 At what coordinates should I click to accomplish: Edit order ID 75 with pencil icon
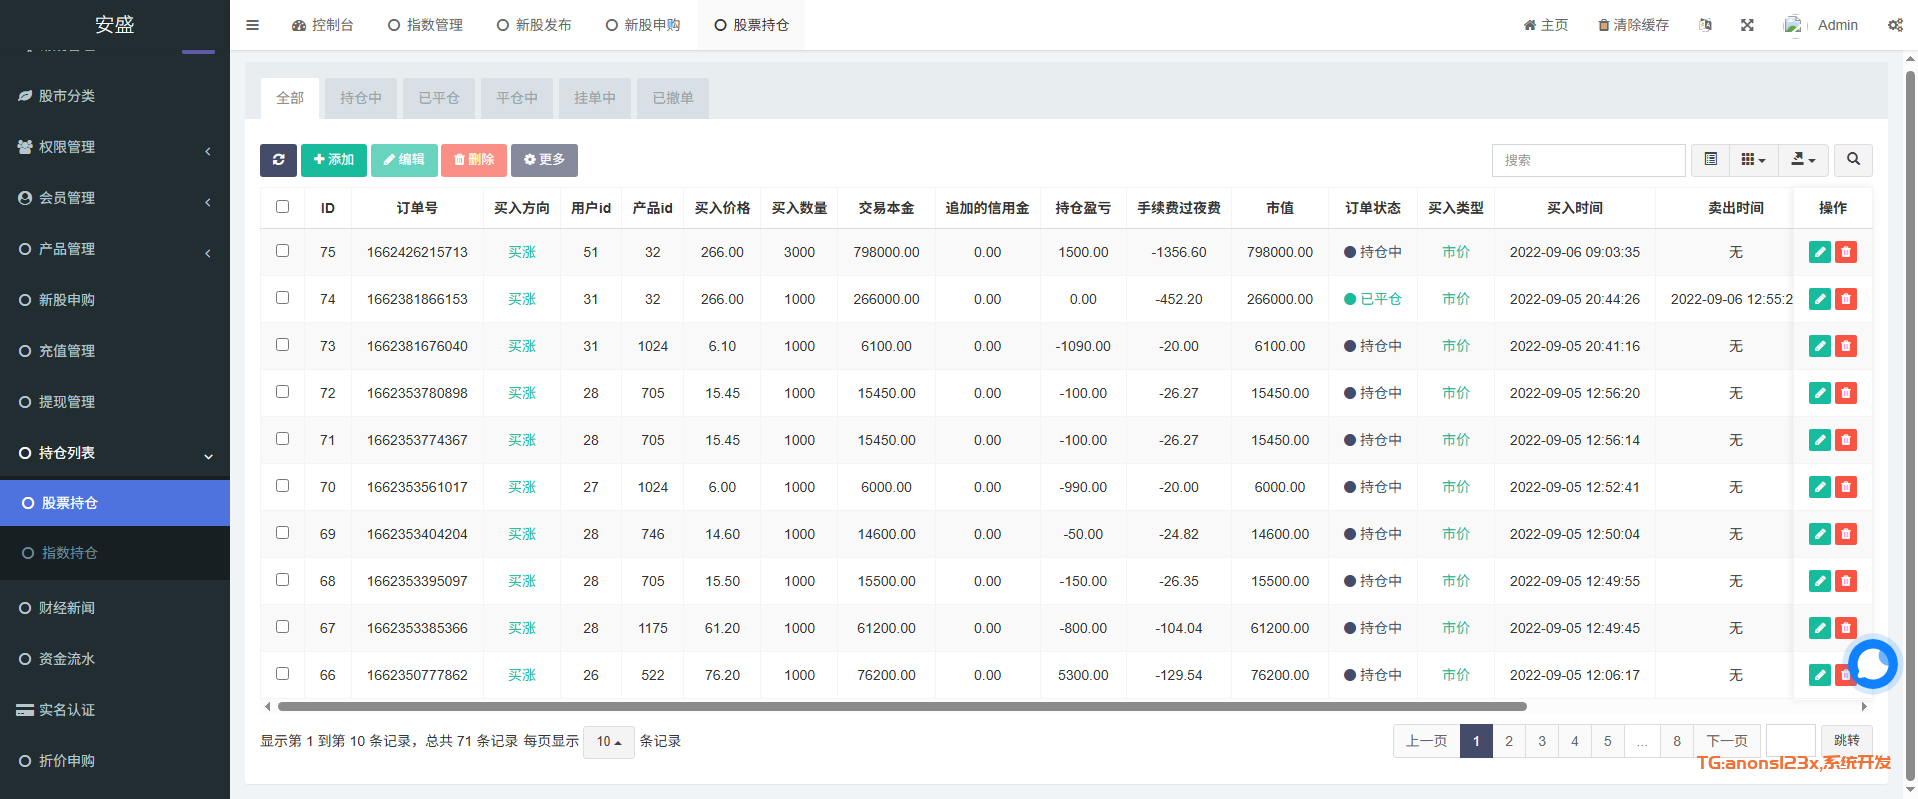coord(1820,252)
